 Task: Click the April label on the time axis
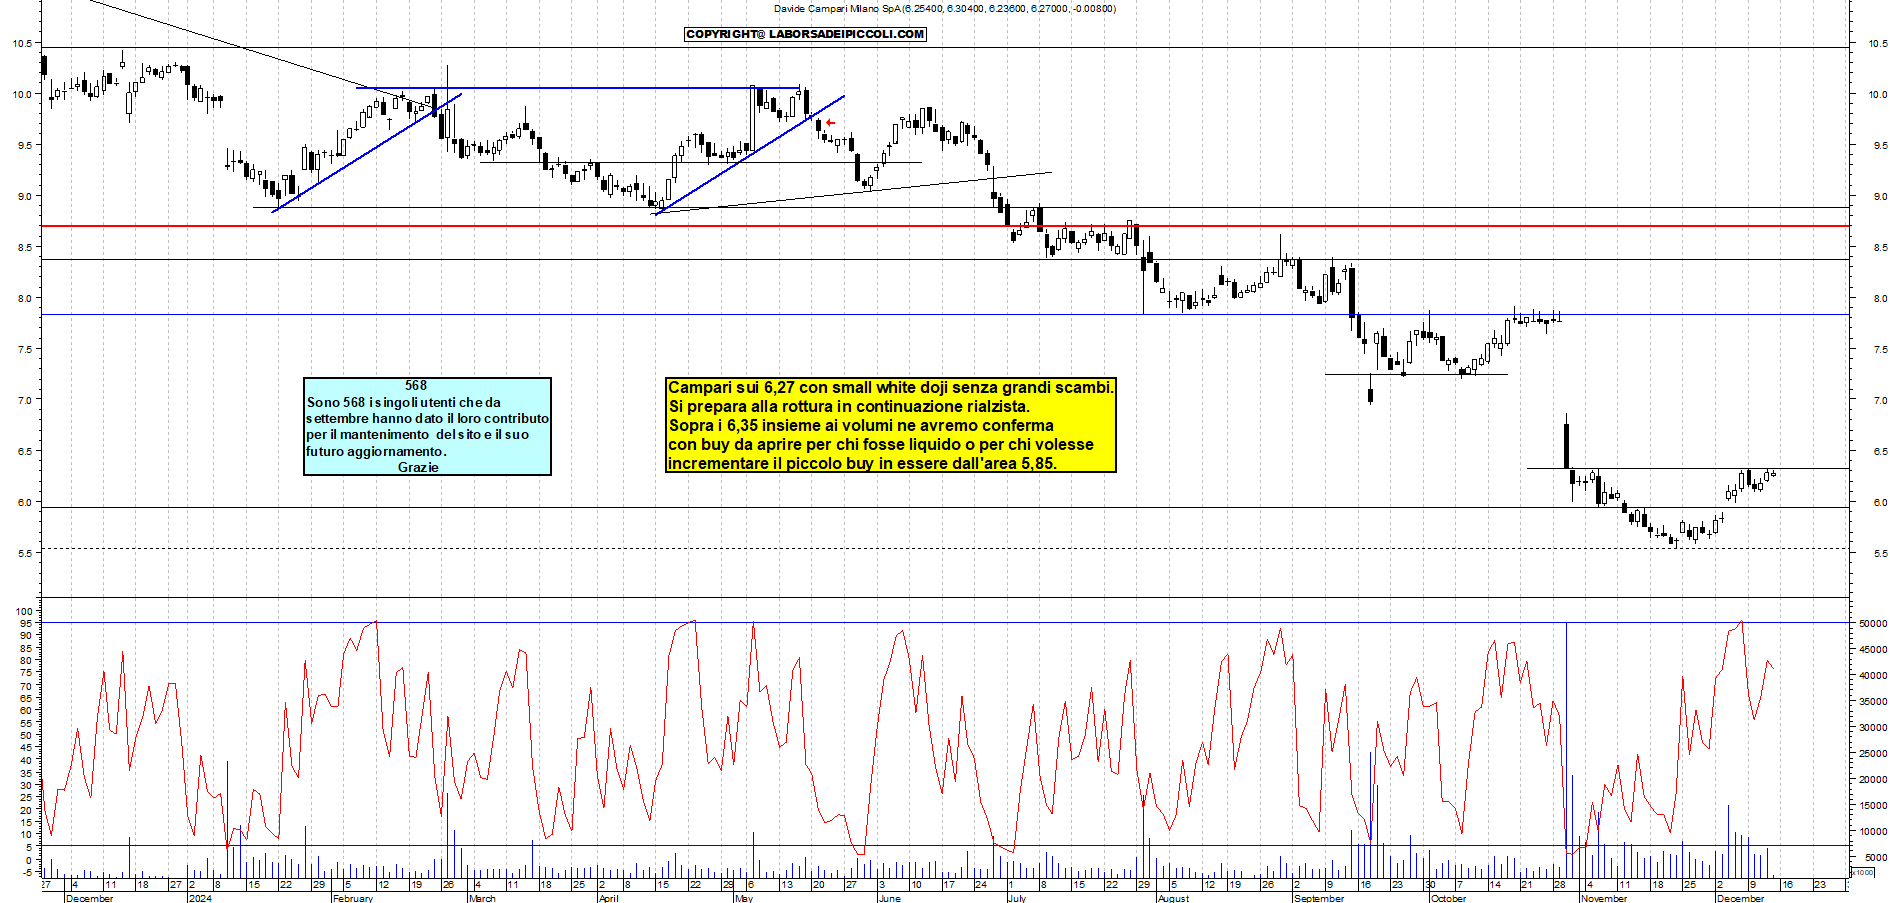(x=608, y=898)
